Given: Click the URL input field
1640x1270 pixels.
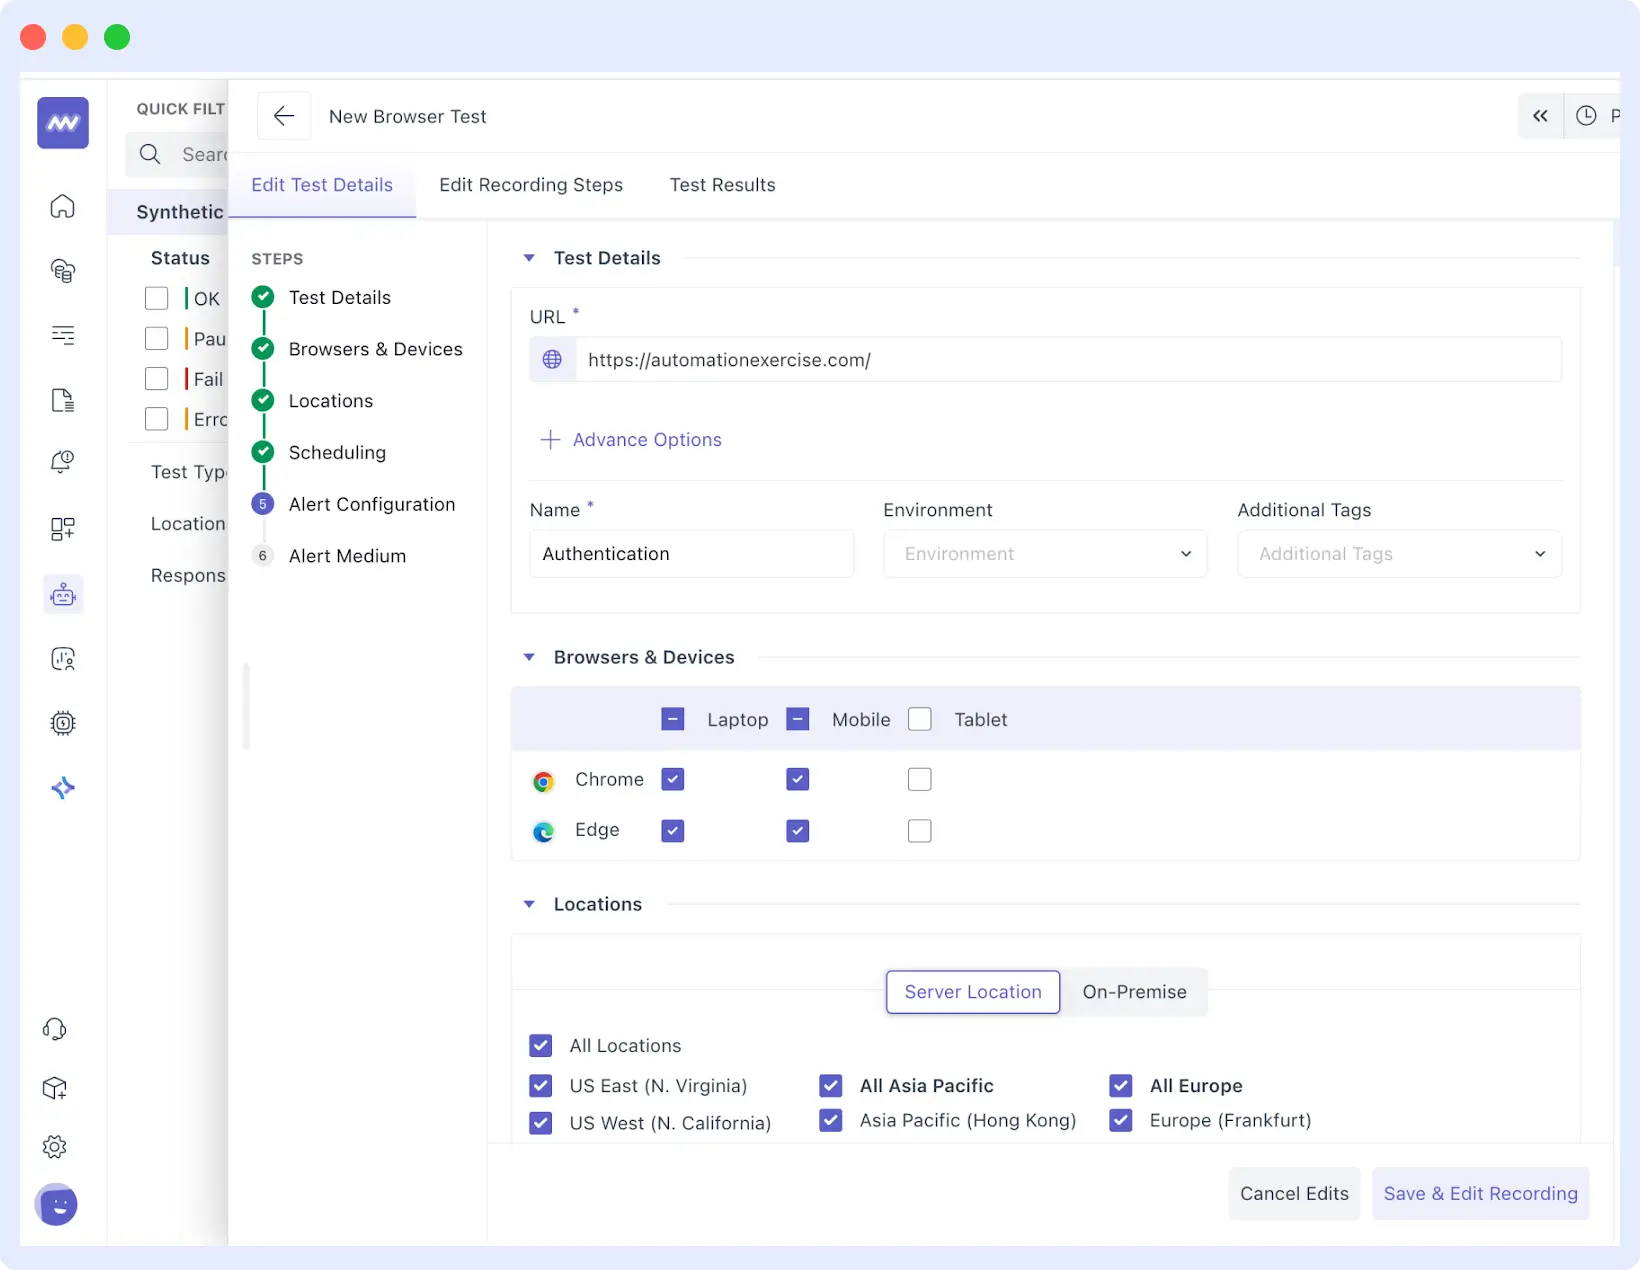Looking at the screenshot, I should (1068, 360).
